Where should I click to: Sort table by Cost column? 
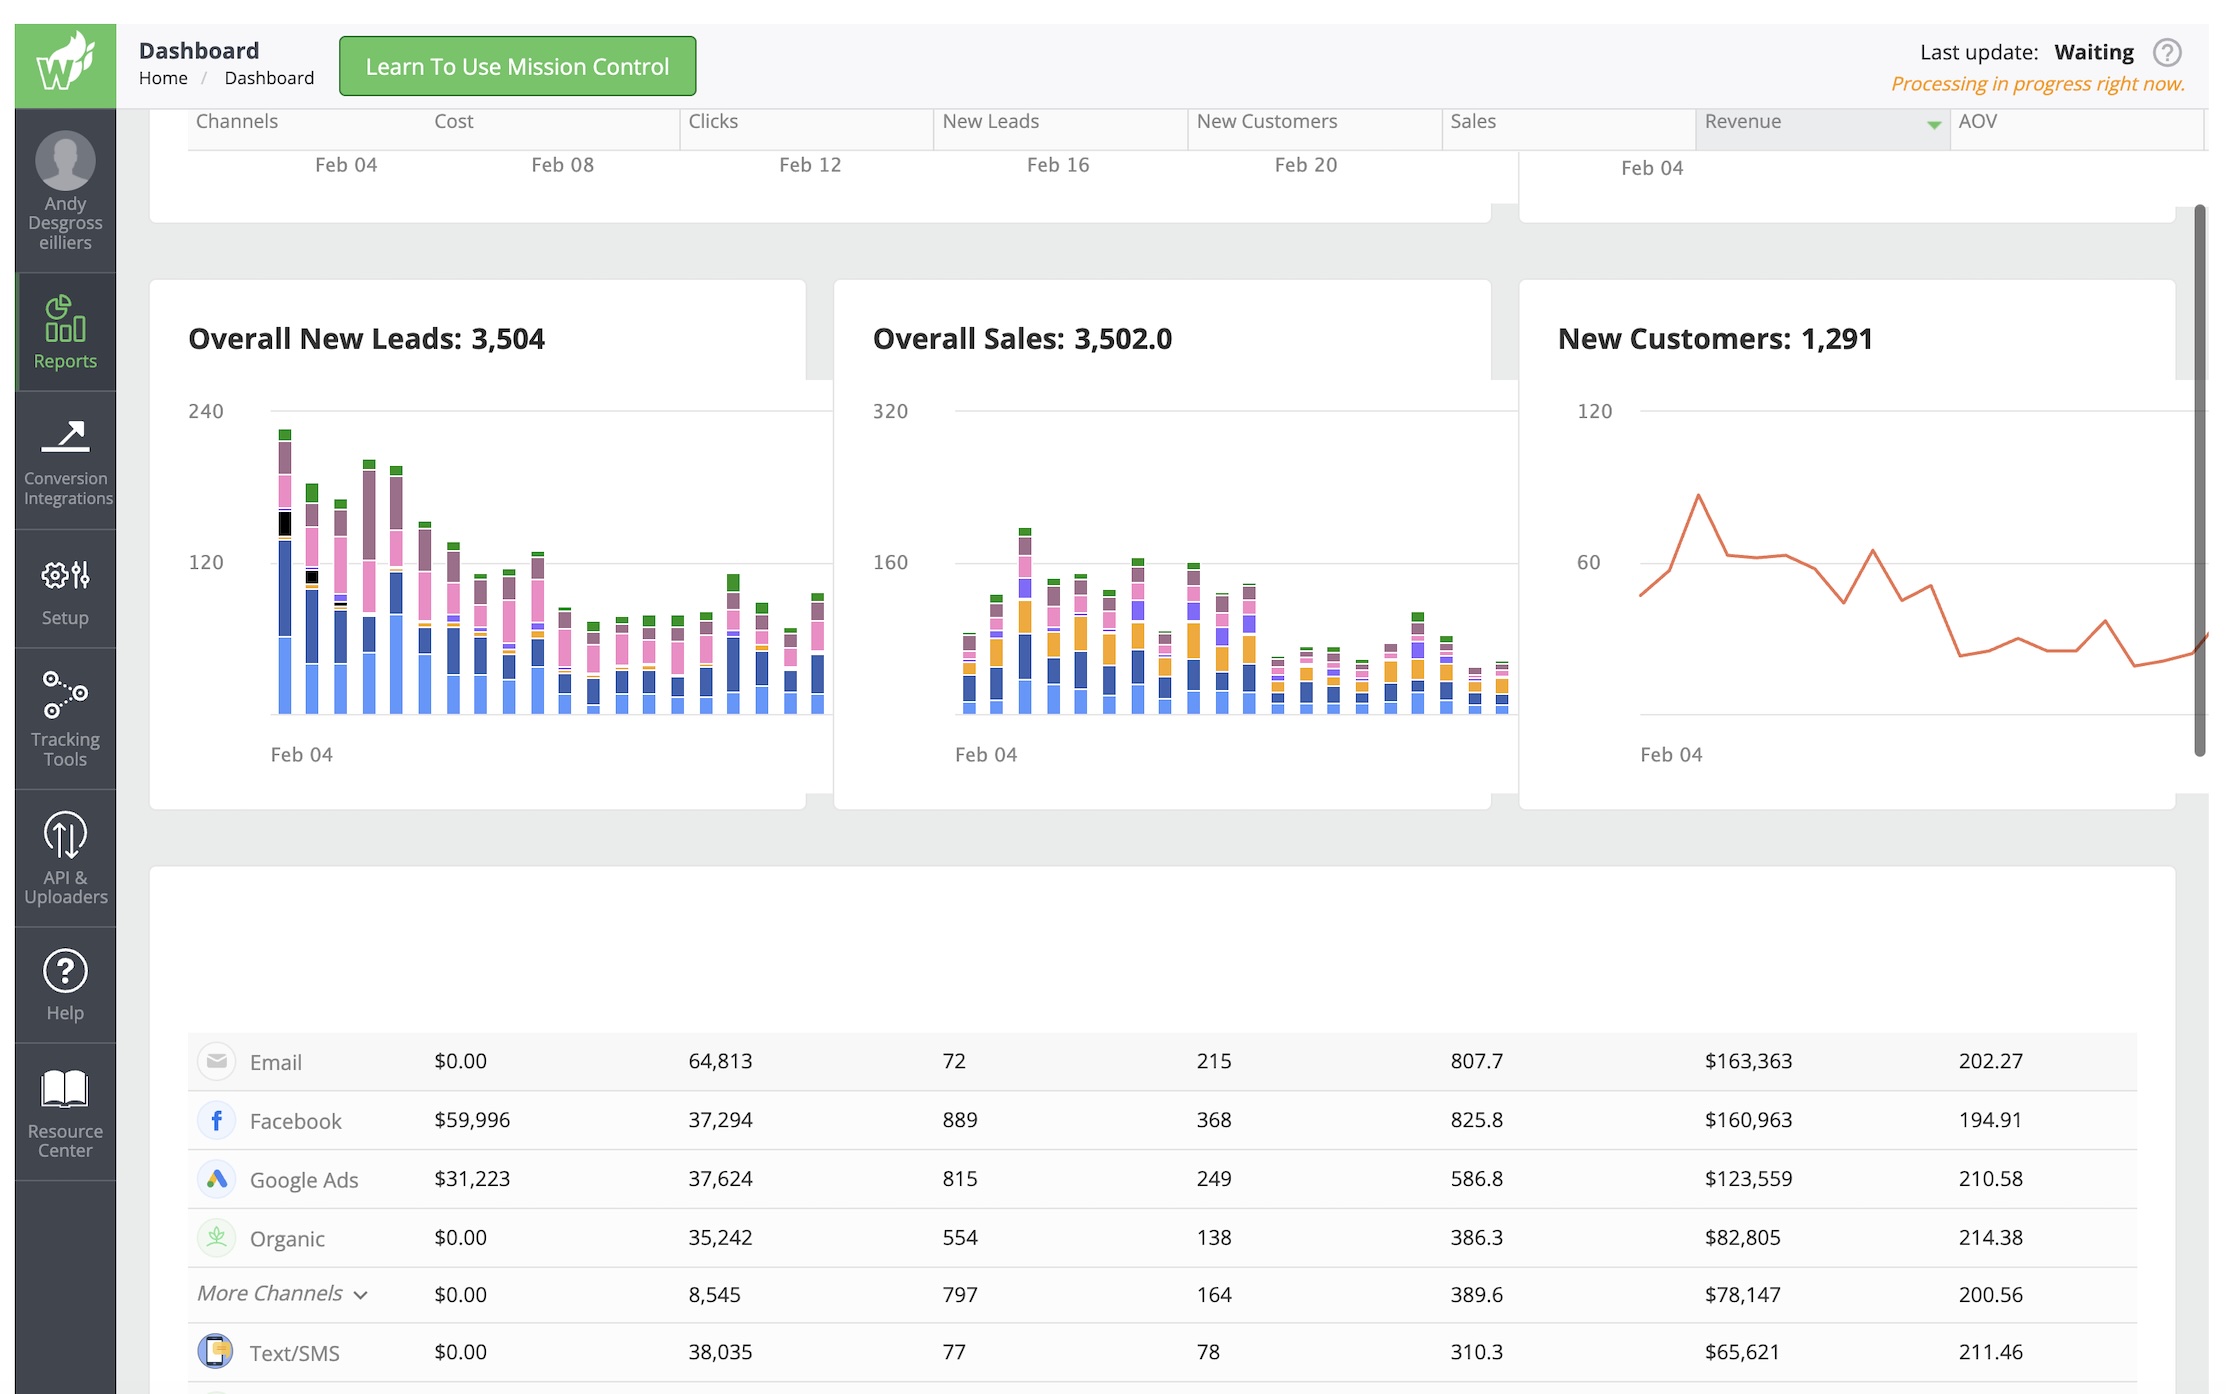point(454,121)
